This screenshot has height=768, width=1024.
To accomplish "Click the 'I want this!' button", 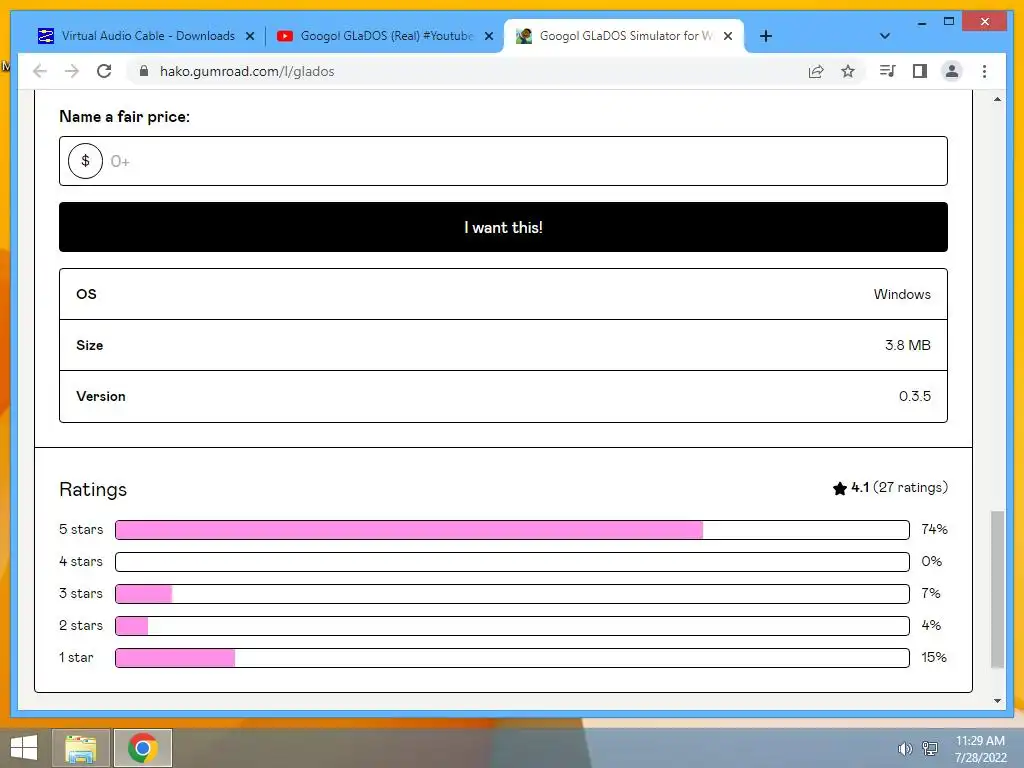I will (x=503, y=227).
